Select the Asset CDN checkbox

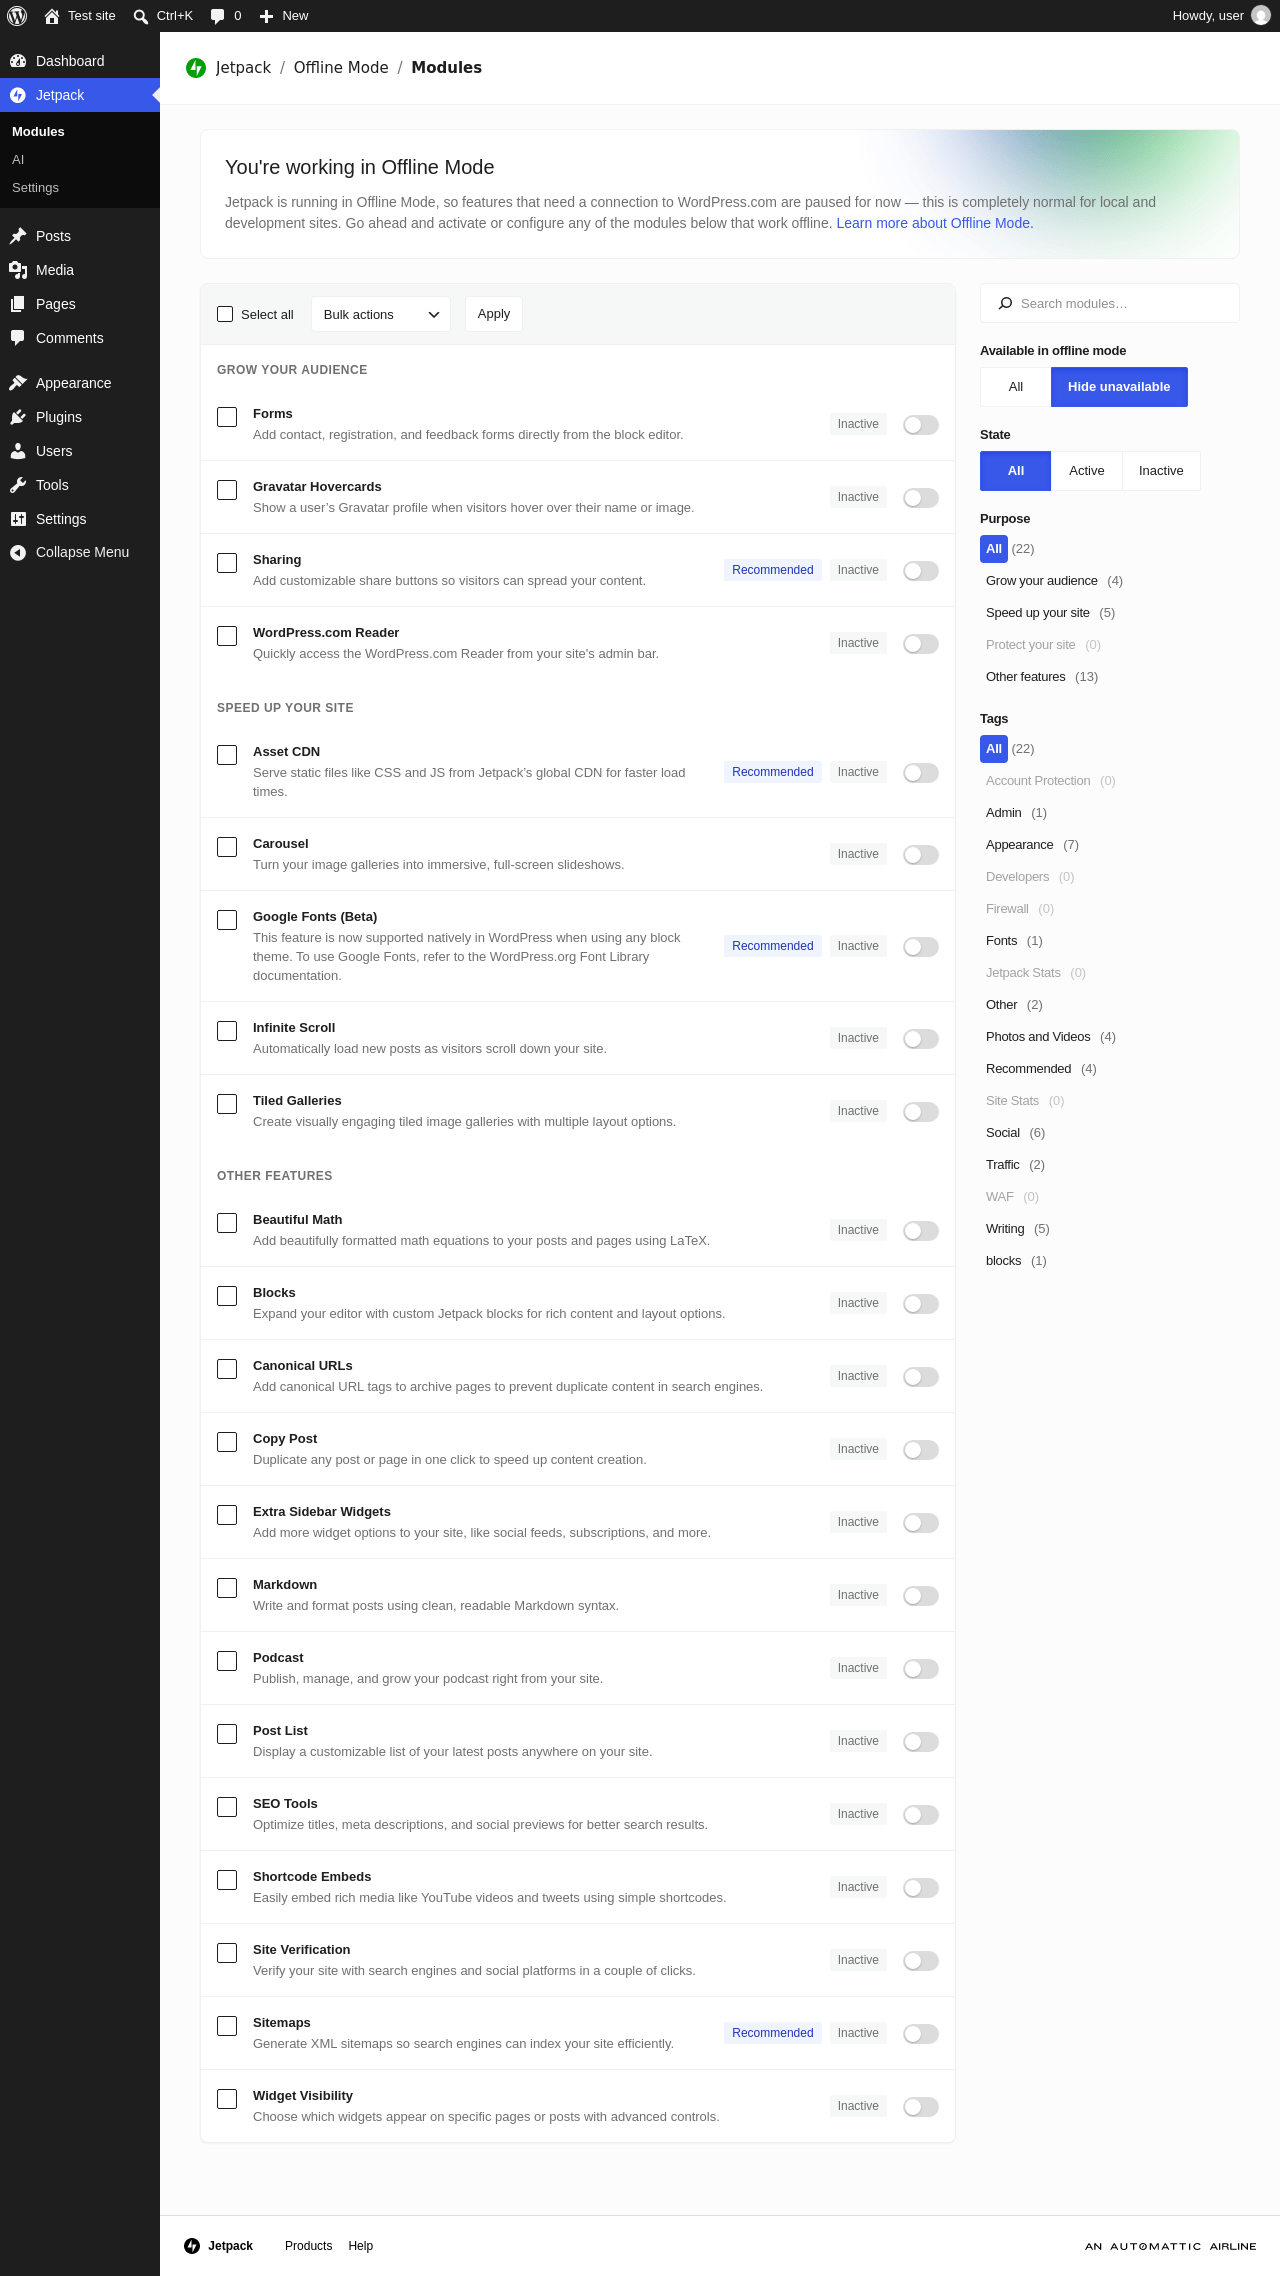click(227, 755)
